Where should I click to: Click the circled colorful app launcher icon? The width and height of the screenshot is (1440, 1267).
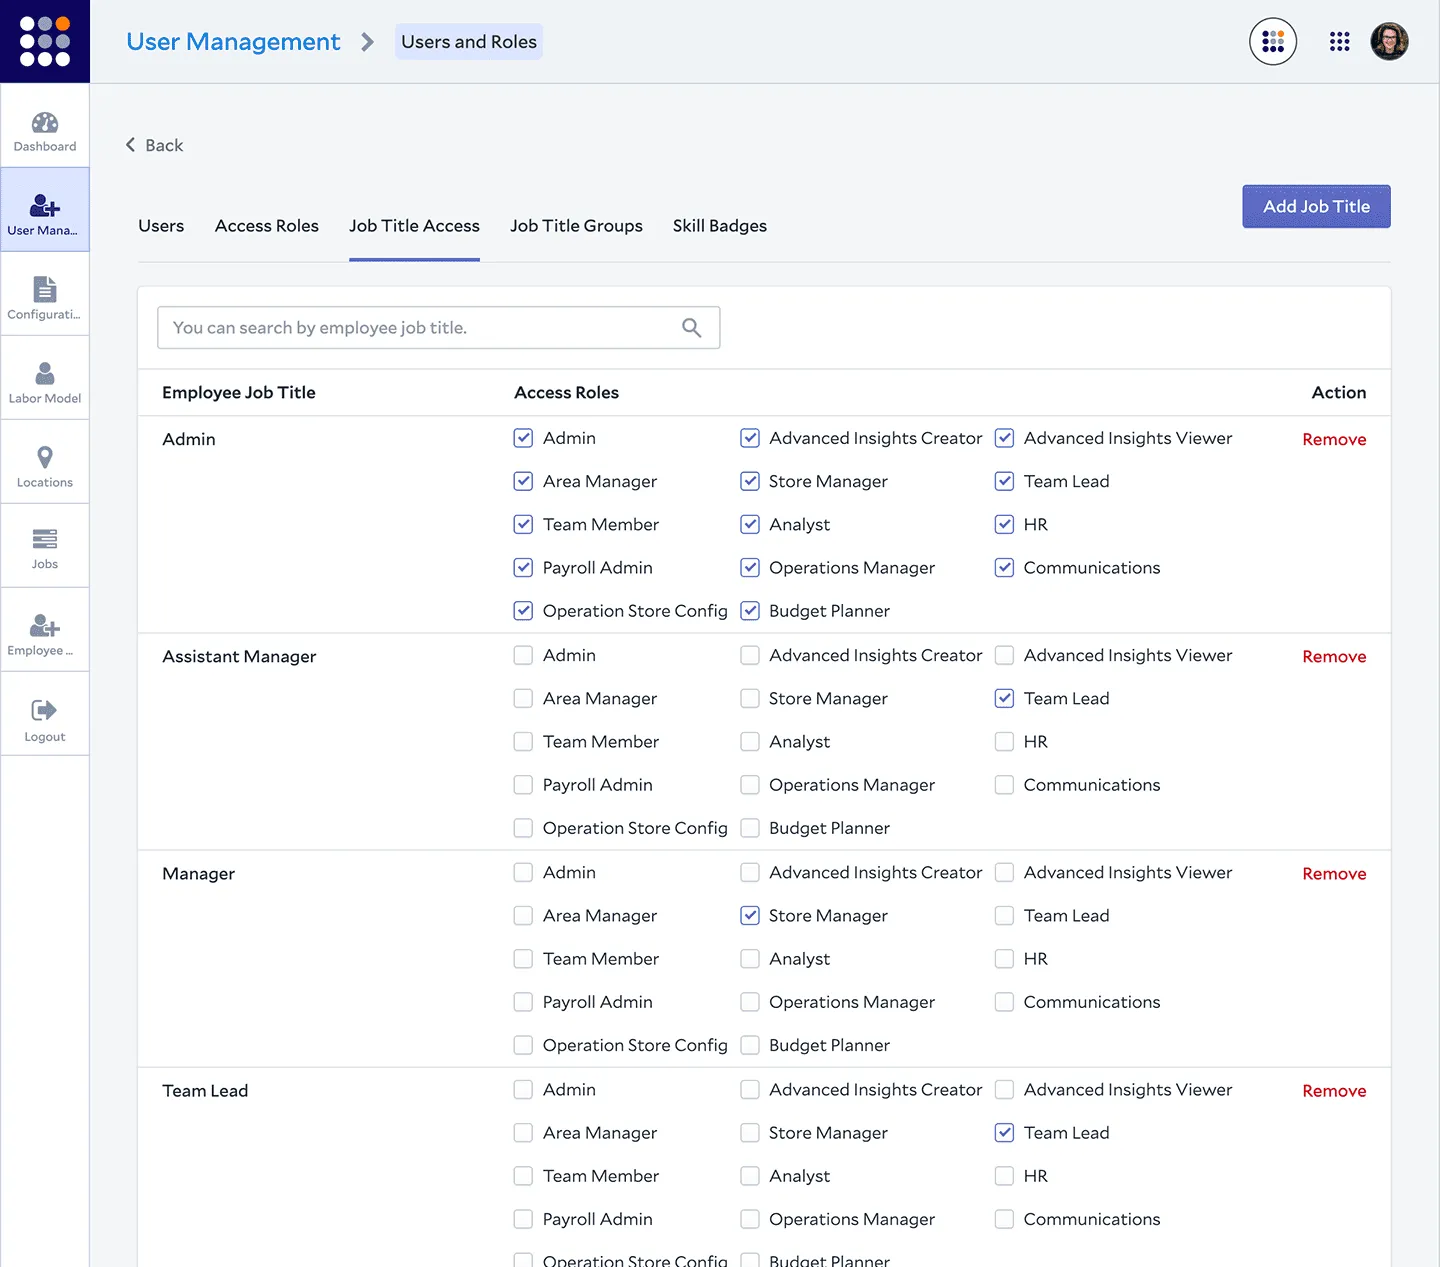coord(1273,42)
